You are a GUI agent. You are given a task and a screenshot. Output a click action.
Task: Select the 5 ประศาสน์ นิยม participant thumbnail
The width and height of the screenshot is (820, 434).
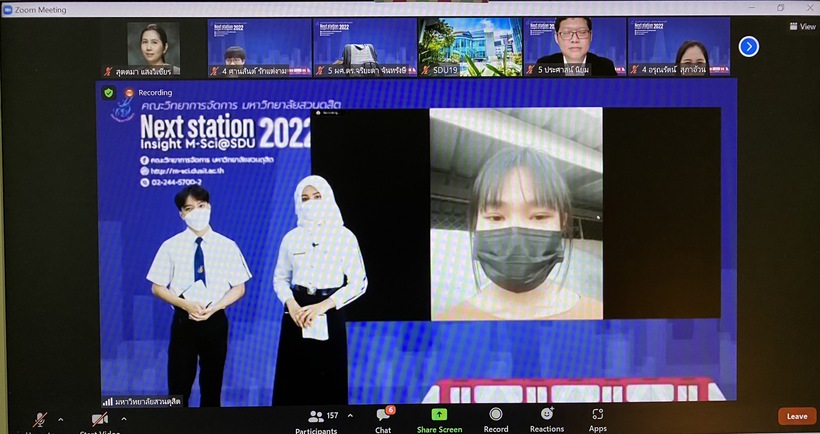click(x=575, y=47)
